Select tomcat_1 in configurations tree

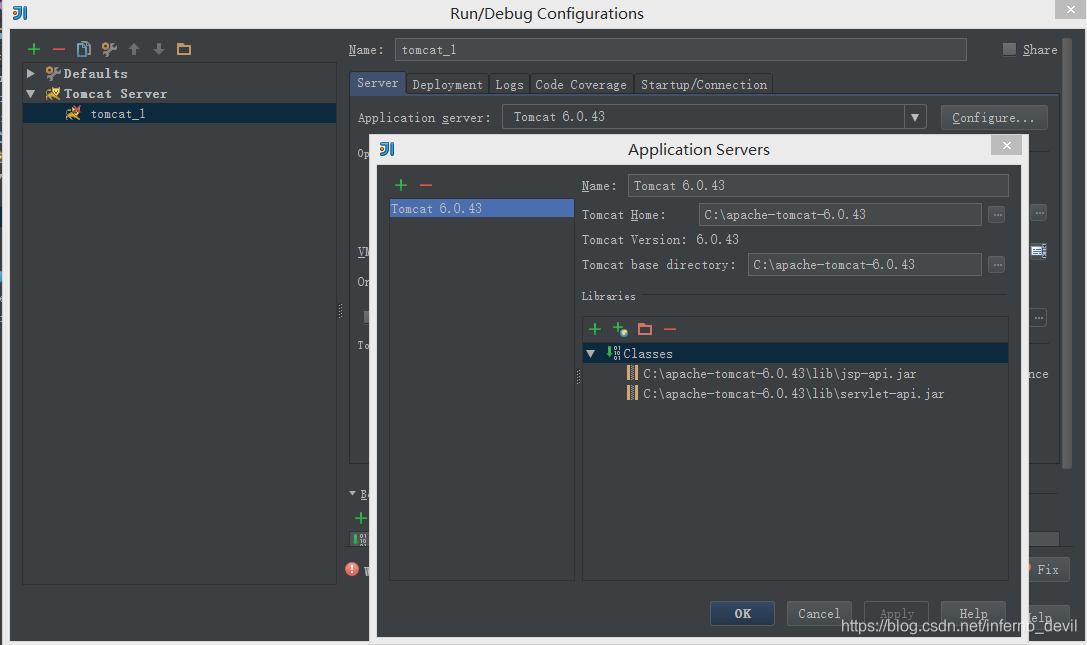(180, 114)
